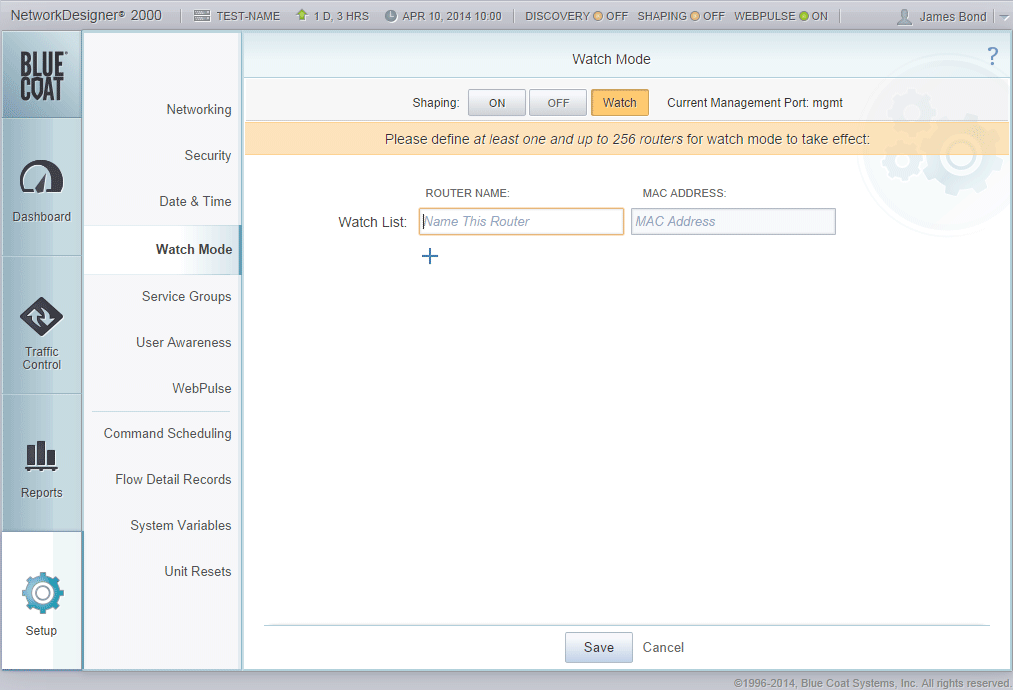Set Shaping to Watch mode

tap(620, 103)
